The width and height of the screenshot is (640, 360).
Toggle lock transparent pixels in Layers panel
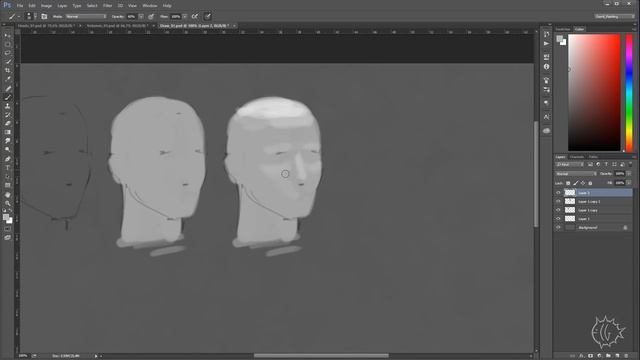568,183
